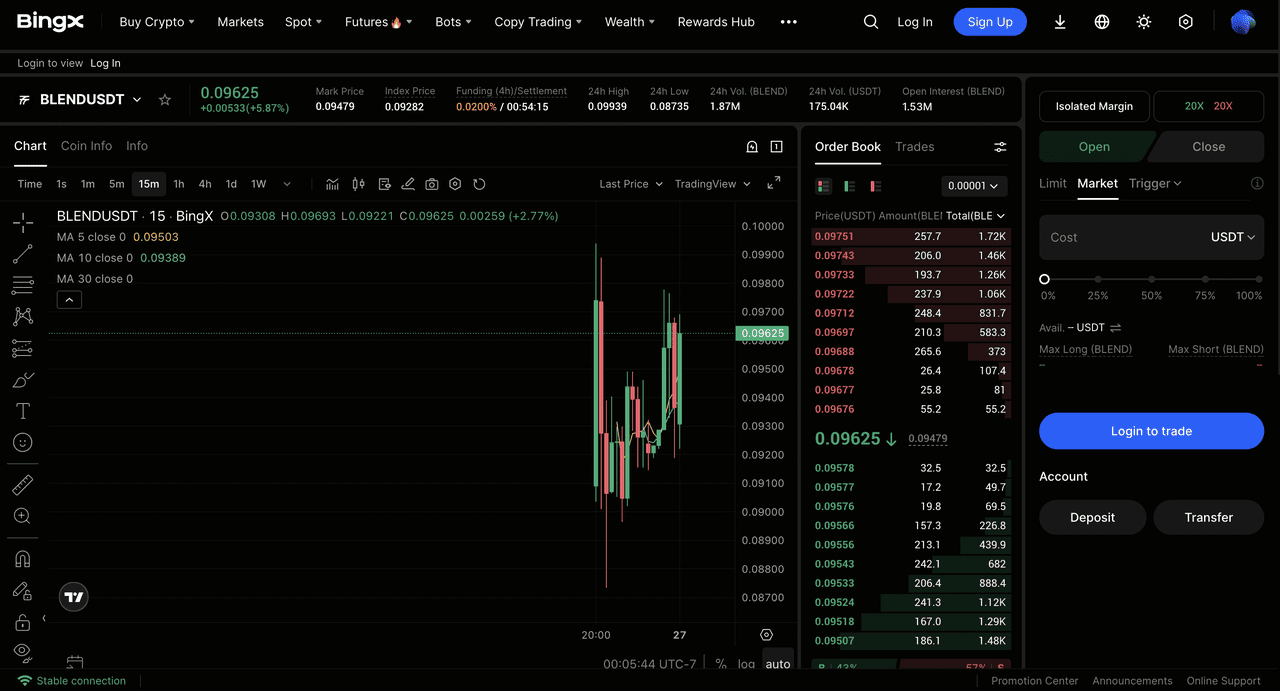
Task: Select the Limit order tab
Action: click(x=1052, y=183)
